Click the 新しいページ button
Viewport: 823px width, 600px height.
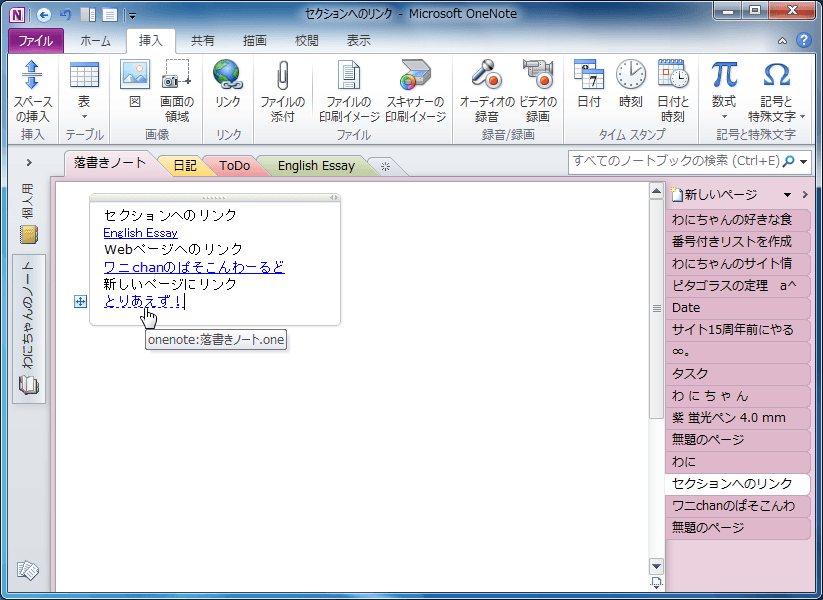coord(714,195)
